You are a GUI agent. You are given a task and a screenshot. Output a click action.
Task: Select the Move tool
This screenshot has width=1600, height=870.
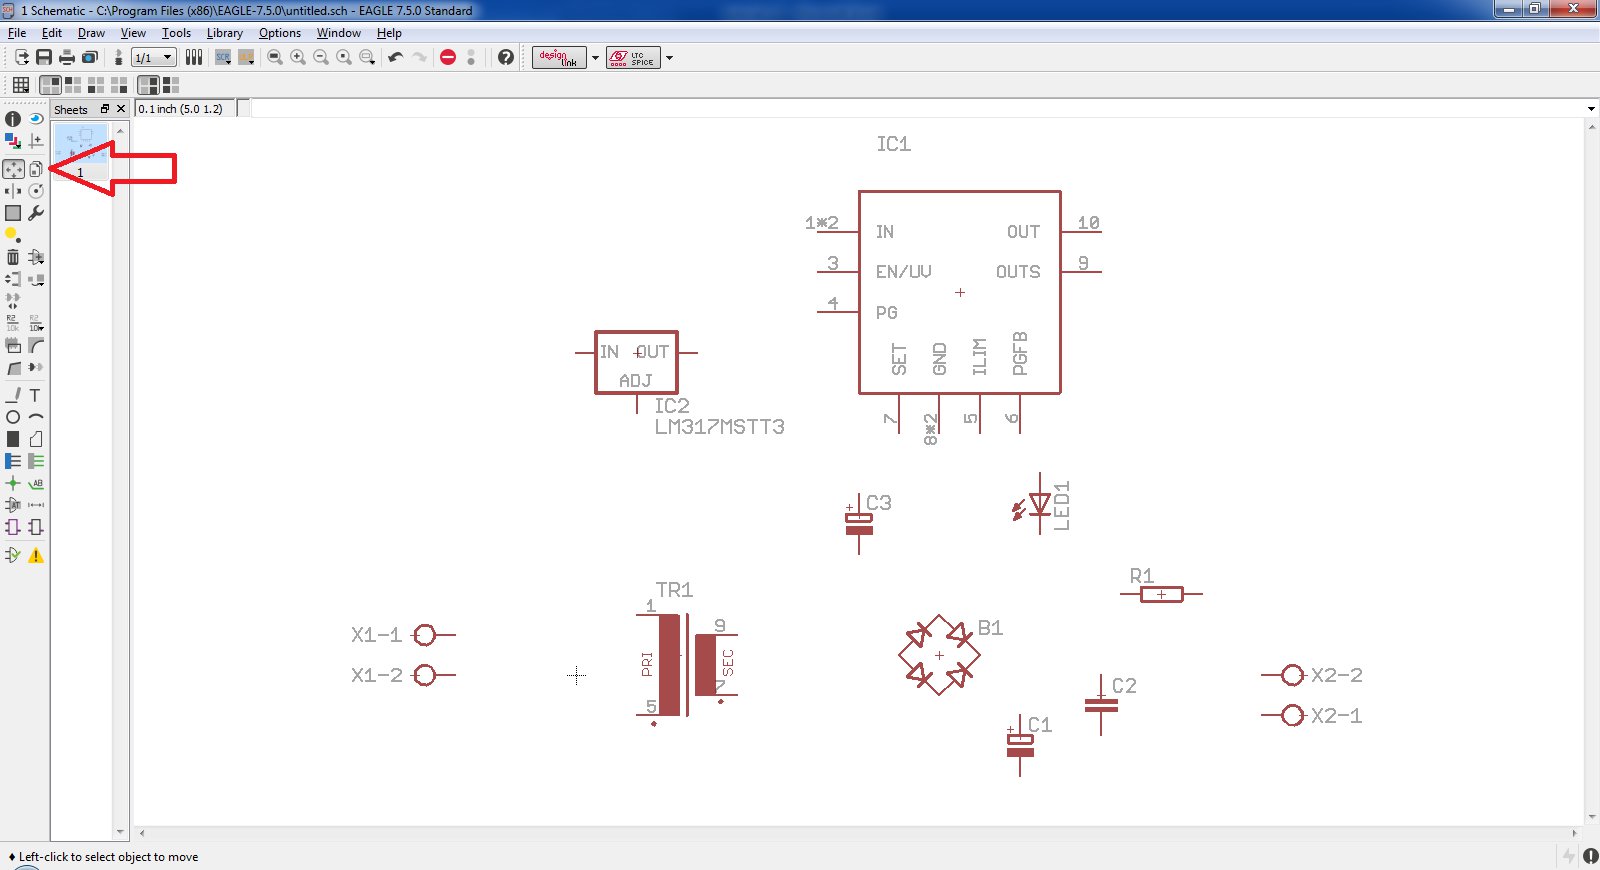pyautogui.click(x=13, y=169)
